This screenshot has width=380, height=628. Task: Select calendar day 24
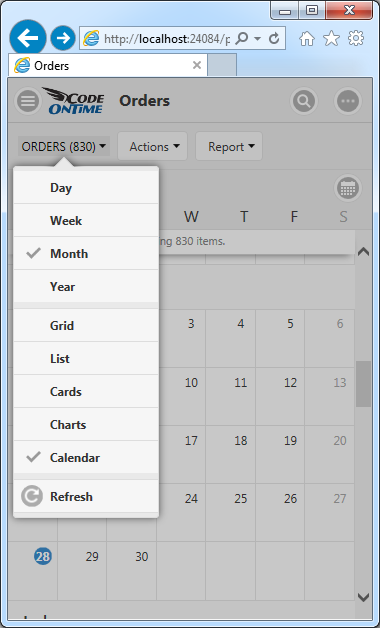pyautogui.click(x=181, y=513)
